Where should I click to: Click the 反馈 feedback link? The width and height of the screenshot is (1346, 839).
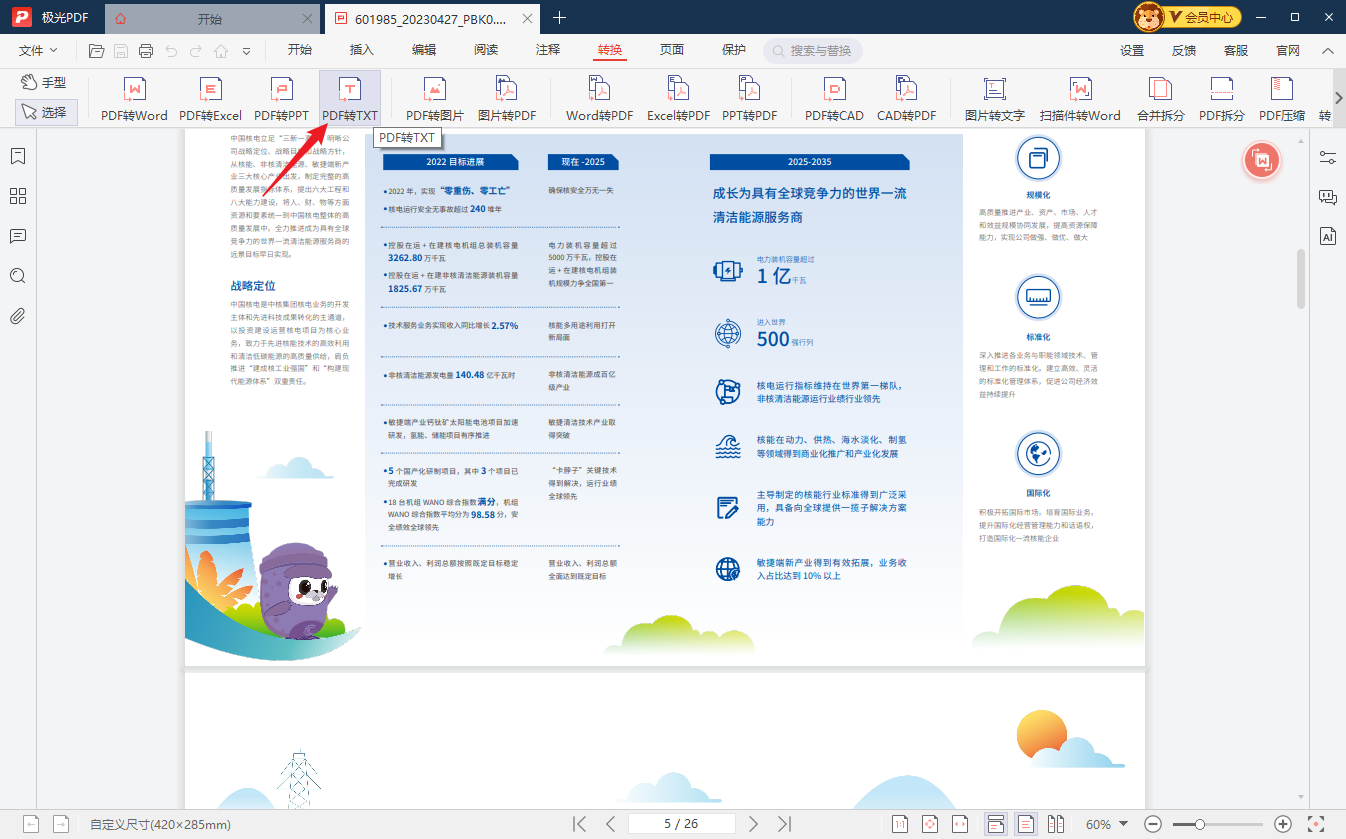tap(1183, 49)
